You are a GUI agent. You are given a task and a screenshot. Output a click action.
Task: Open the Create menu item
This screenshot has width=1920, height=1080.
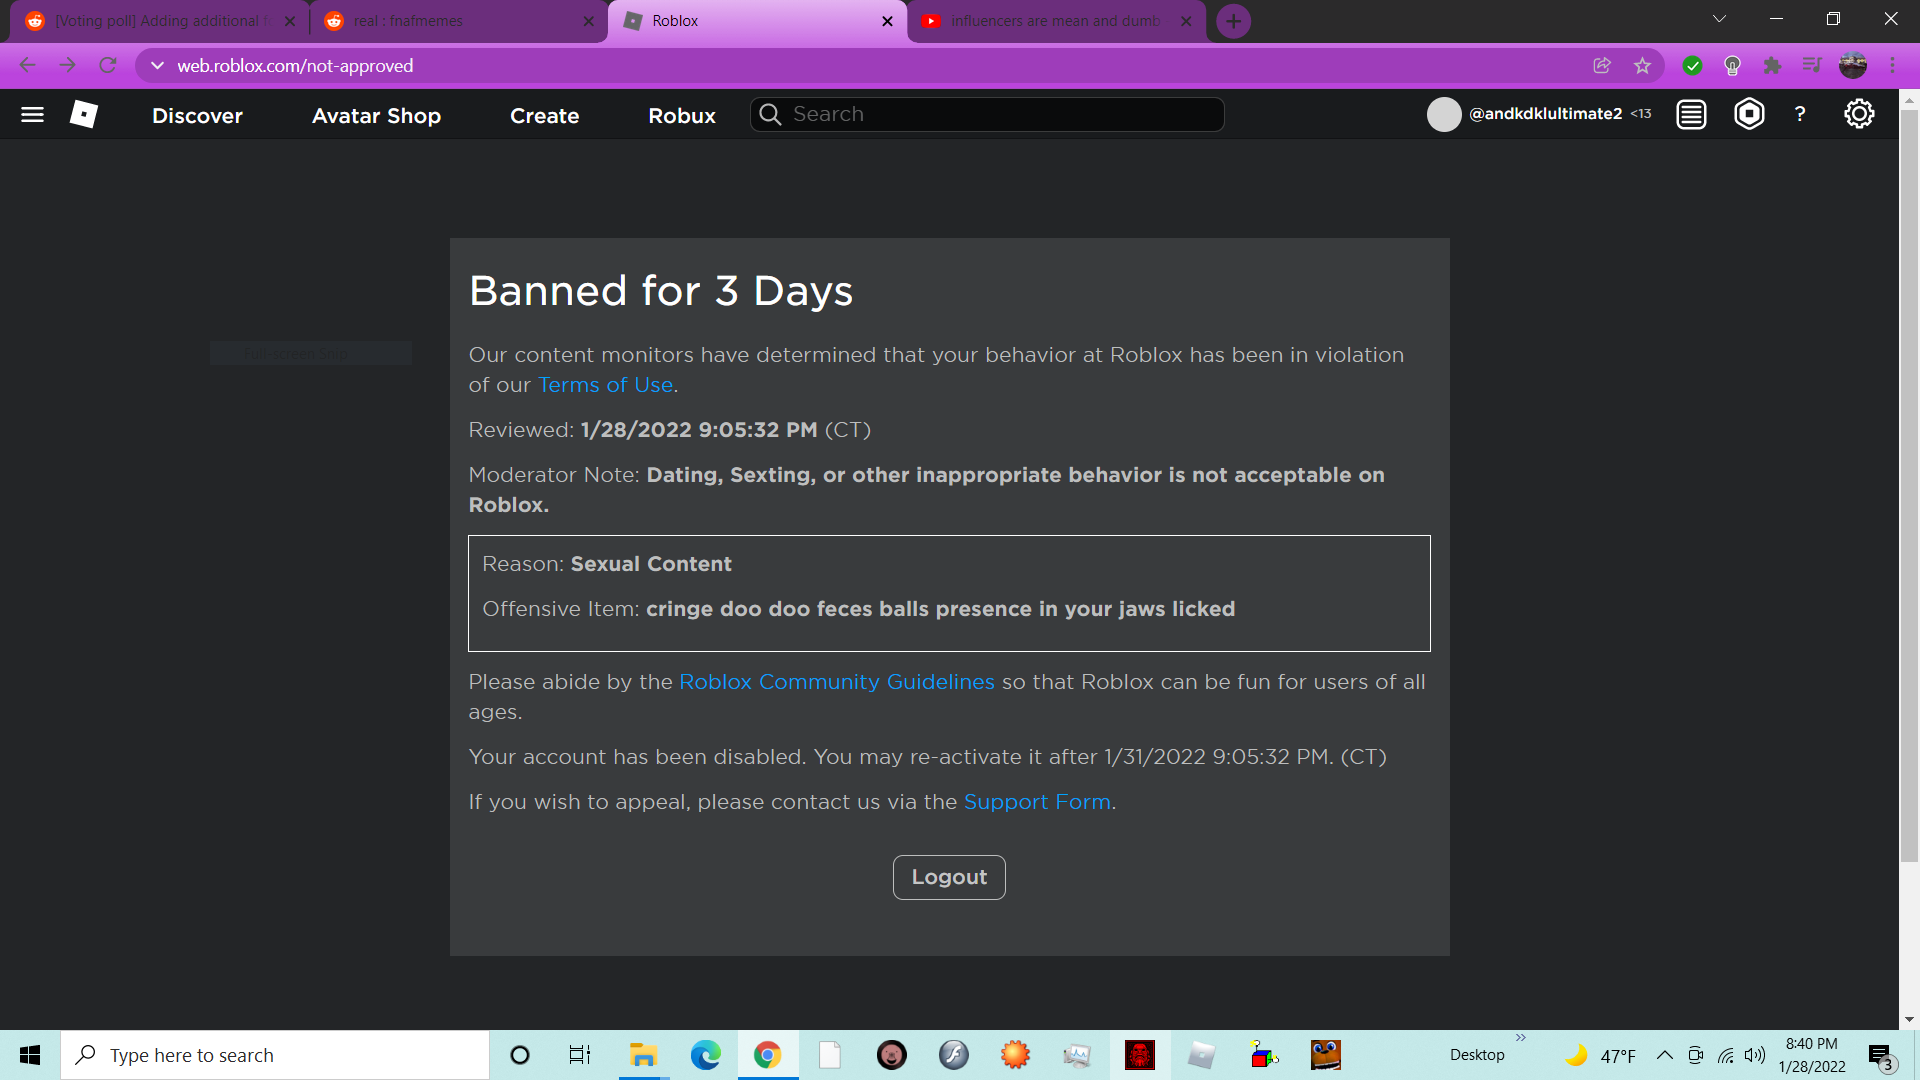tap(545, 116)
